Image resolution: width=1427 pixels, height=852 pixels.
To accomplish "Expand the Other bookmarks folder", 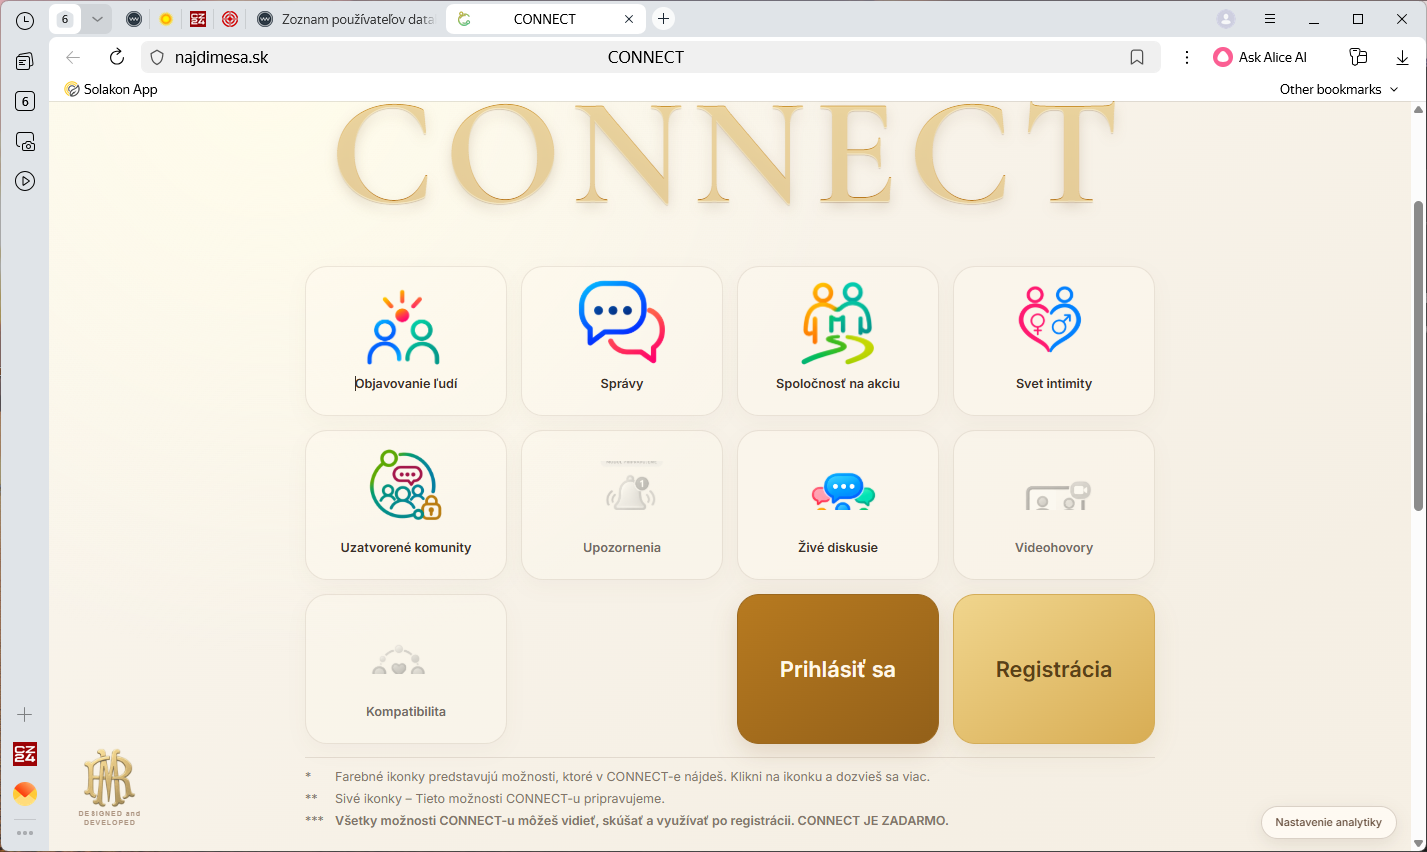I will tap(1339, 89).
